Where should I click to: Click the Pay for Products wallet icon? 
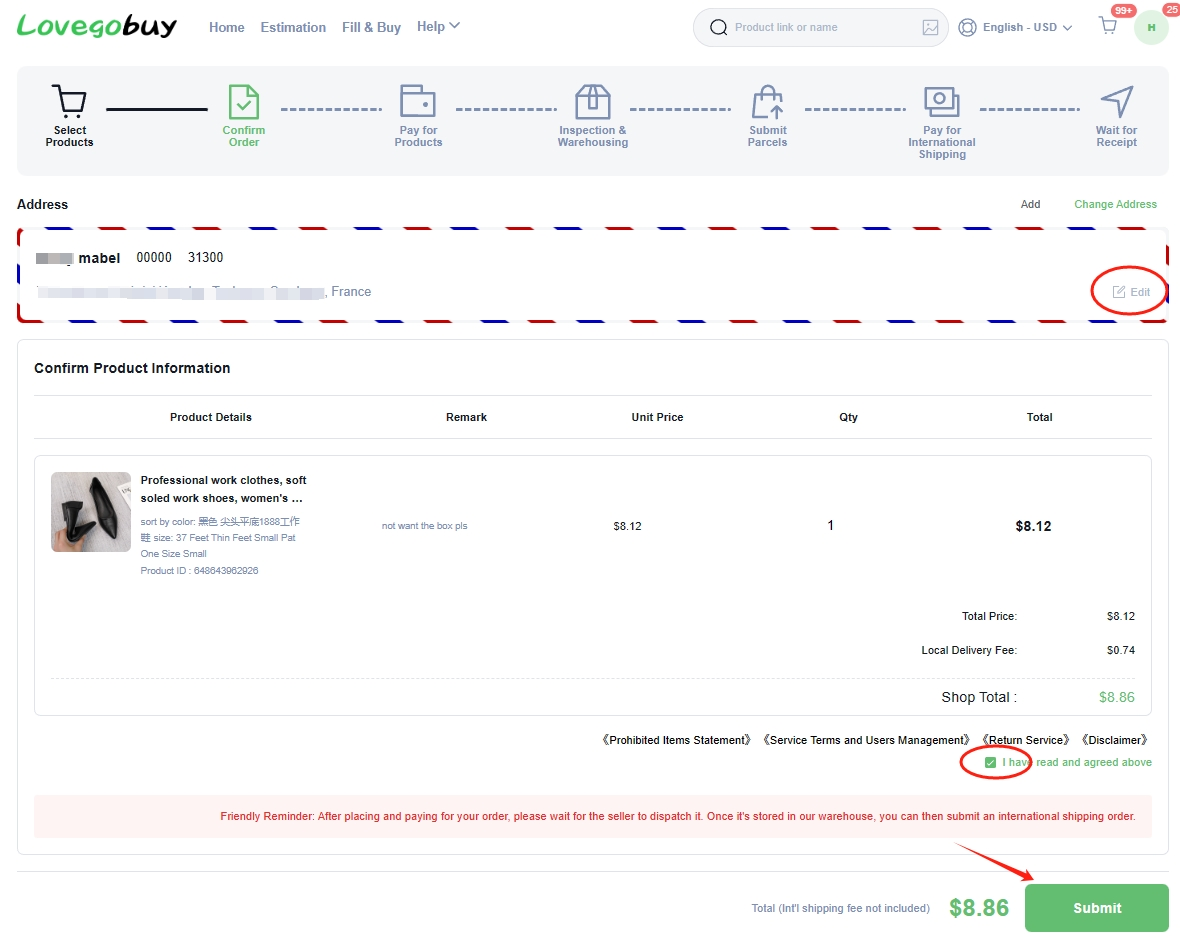418,101
